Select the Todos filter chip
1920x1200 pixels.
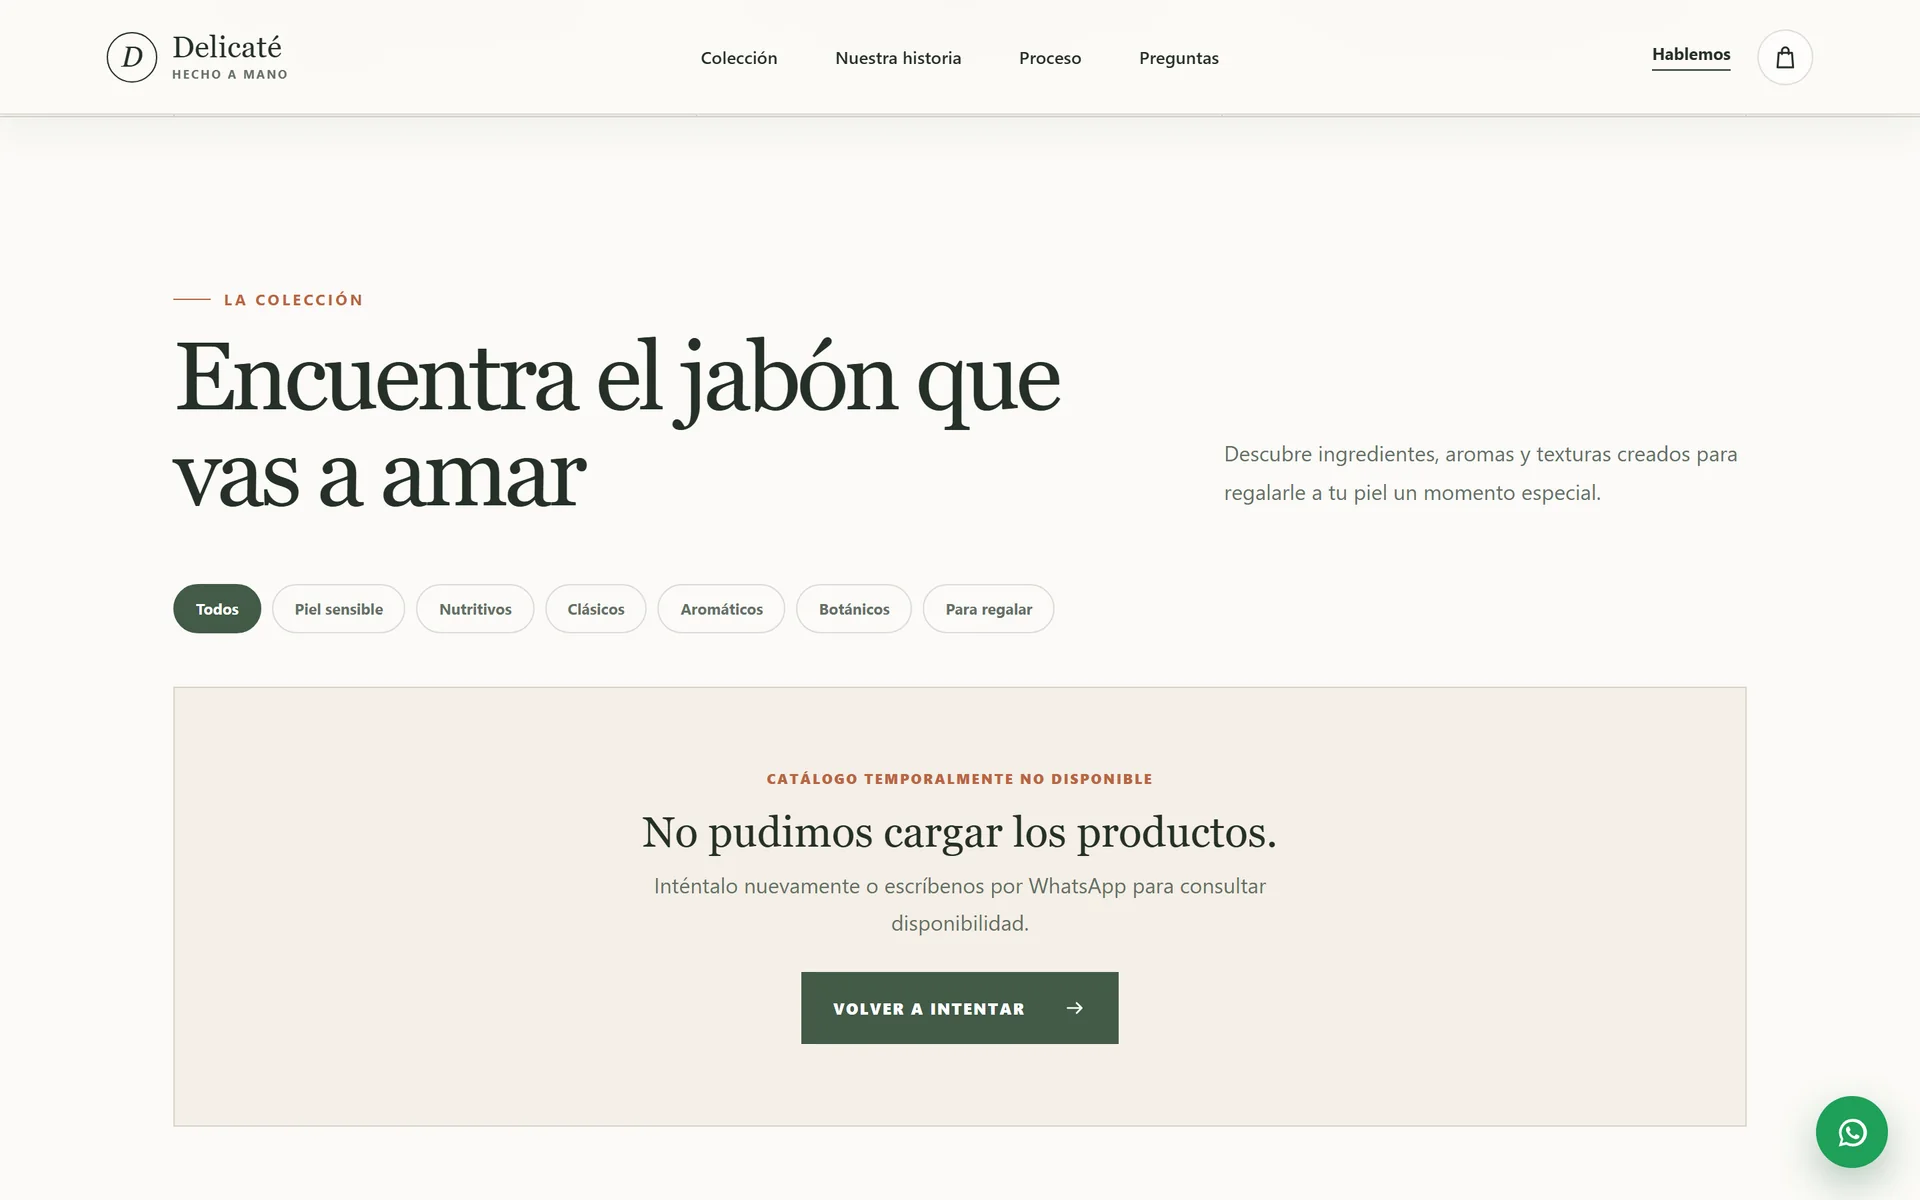(x=217, y=609)
